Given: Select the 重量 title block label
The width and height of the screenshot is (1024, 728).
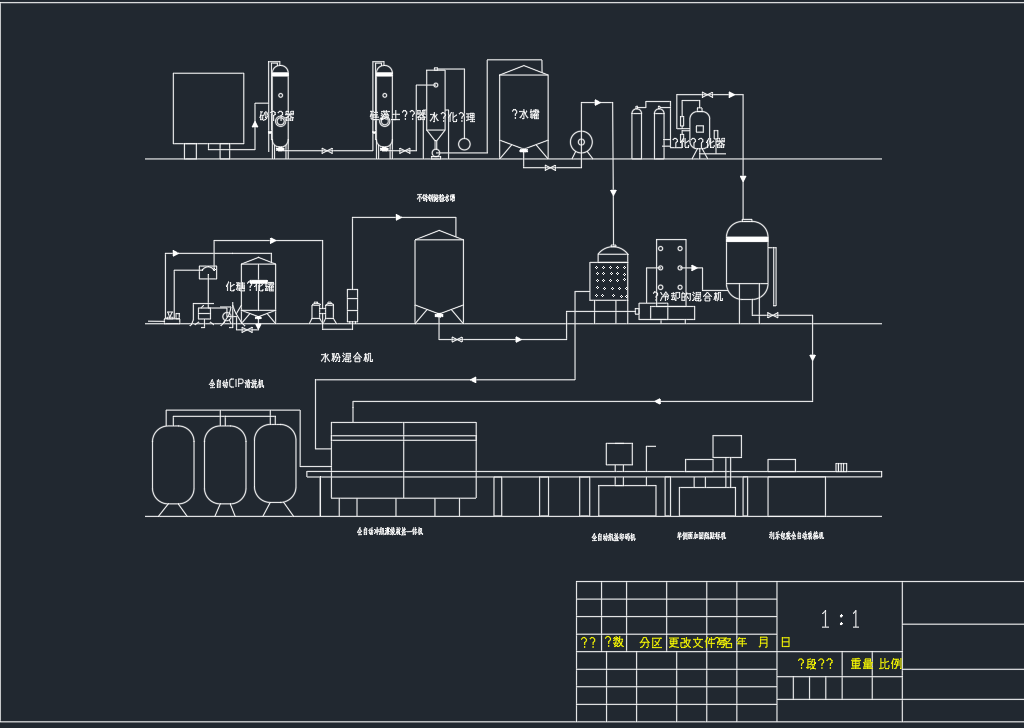Looking at the screenshot, I should coord(861,664).
